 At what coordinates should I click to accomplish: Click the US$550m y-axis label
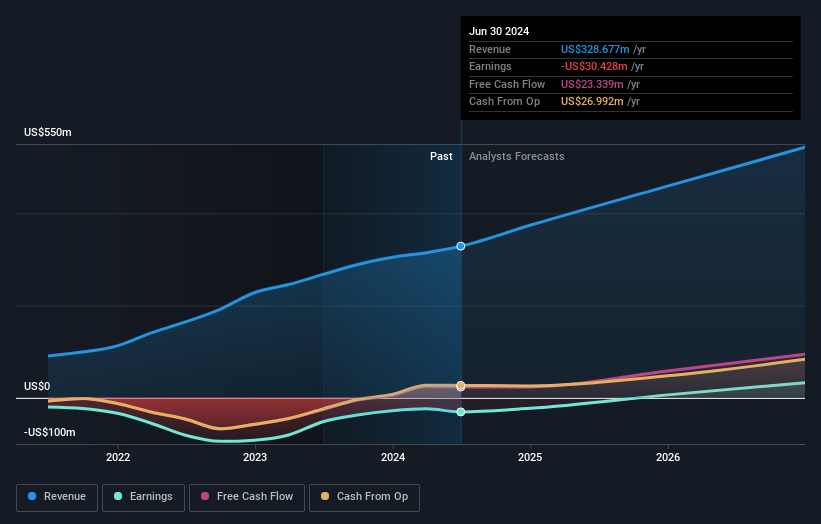pyautogui.click(x=48, y=132)
